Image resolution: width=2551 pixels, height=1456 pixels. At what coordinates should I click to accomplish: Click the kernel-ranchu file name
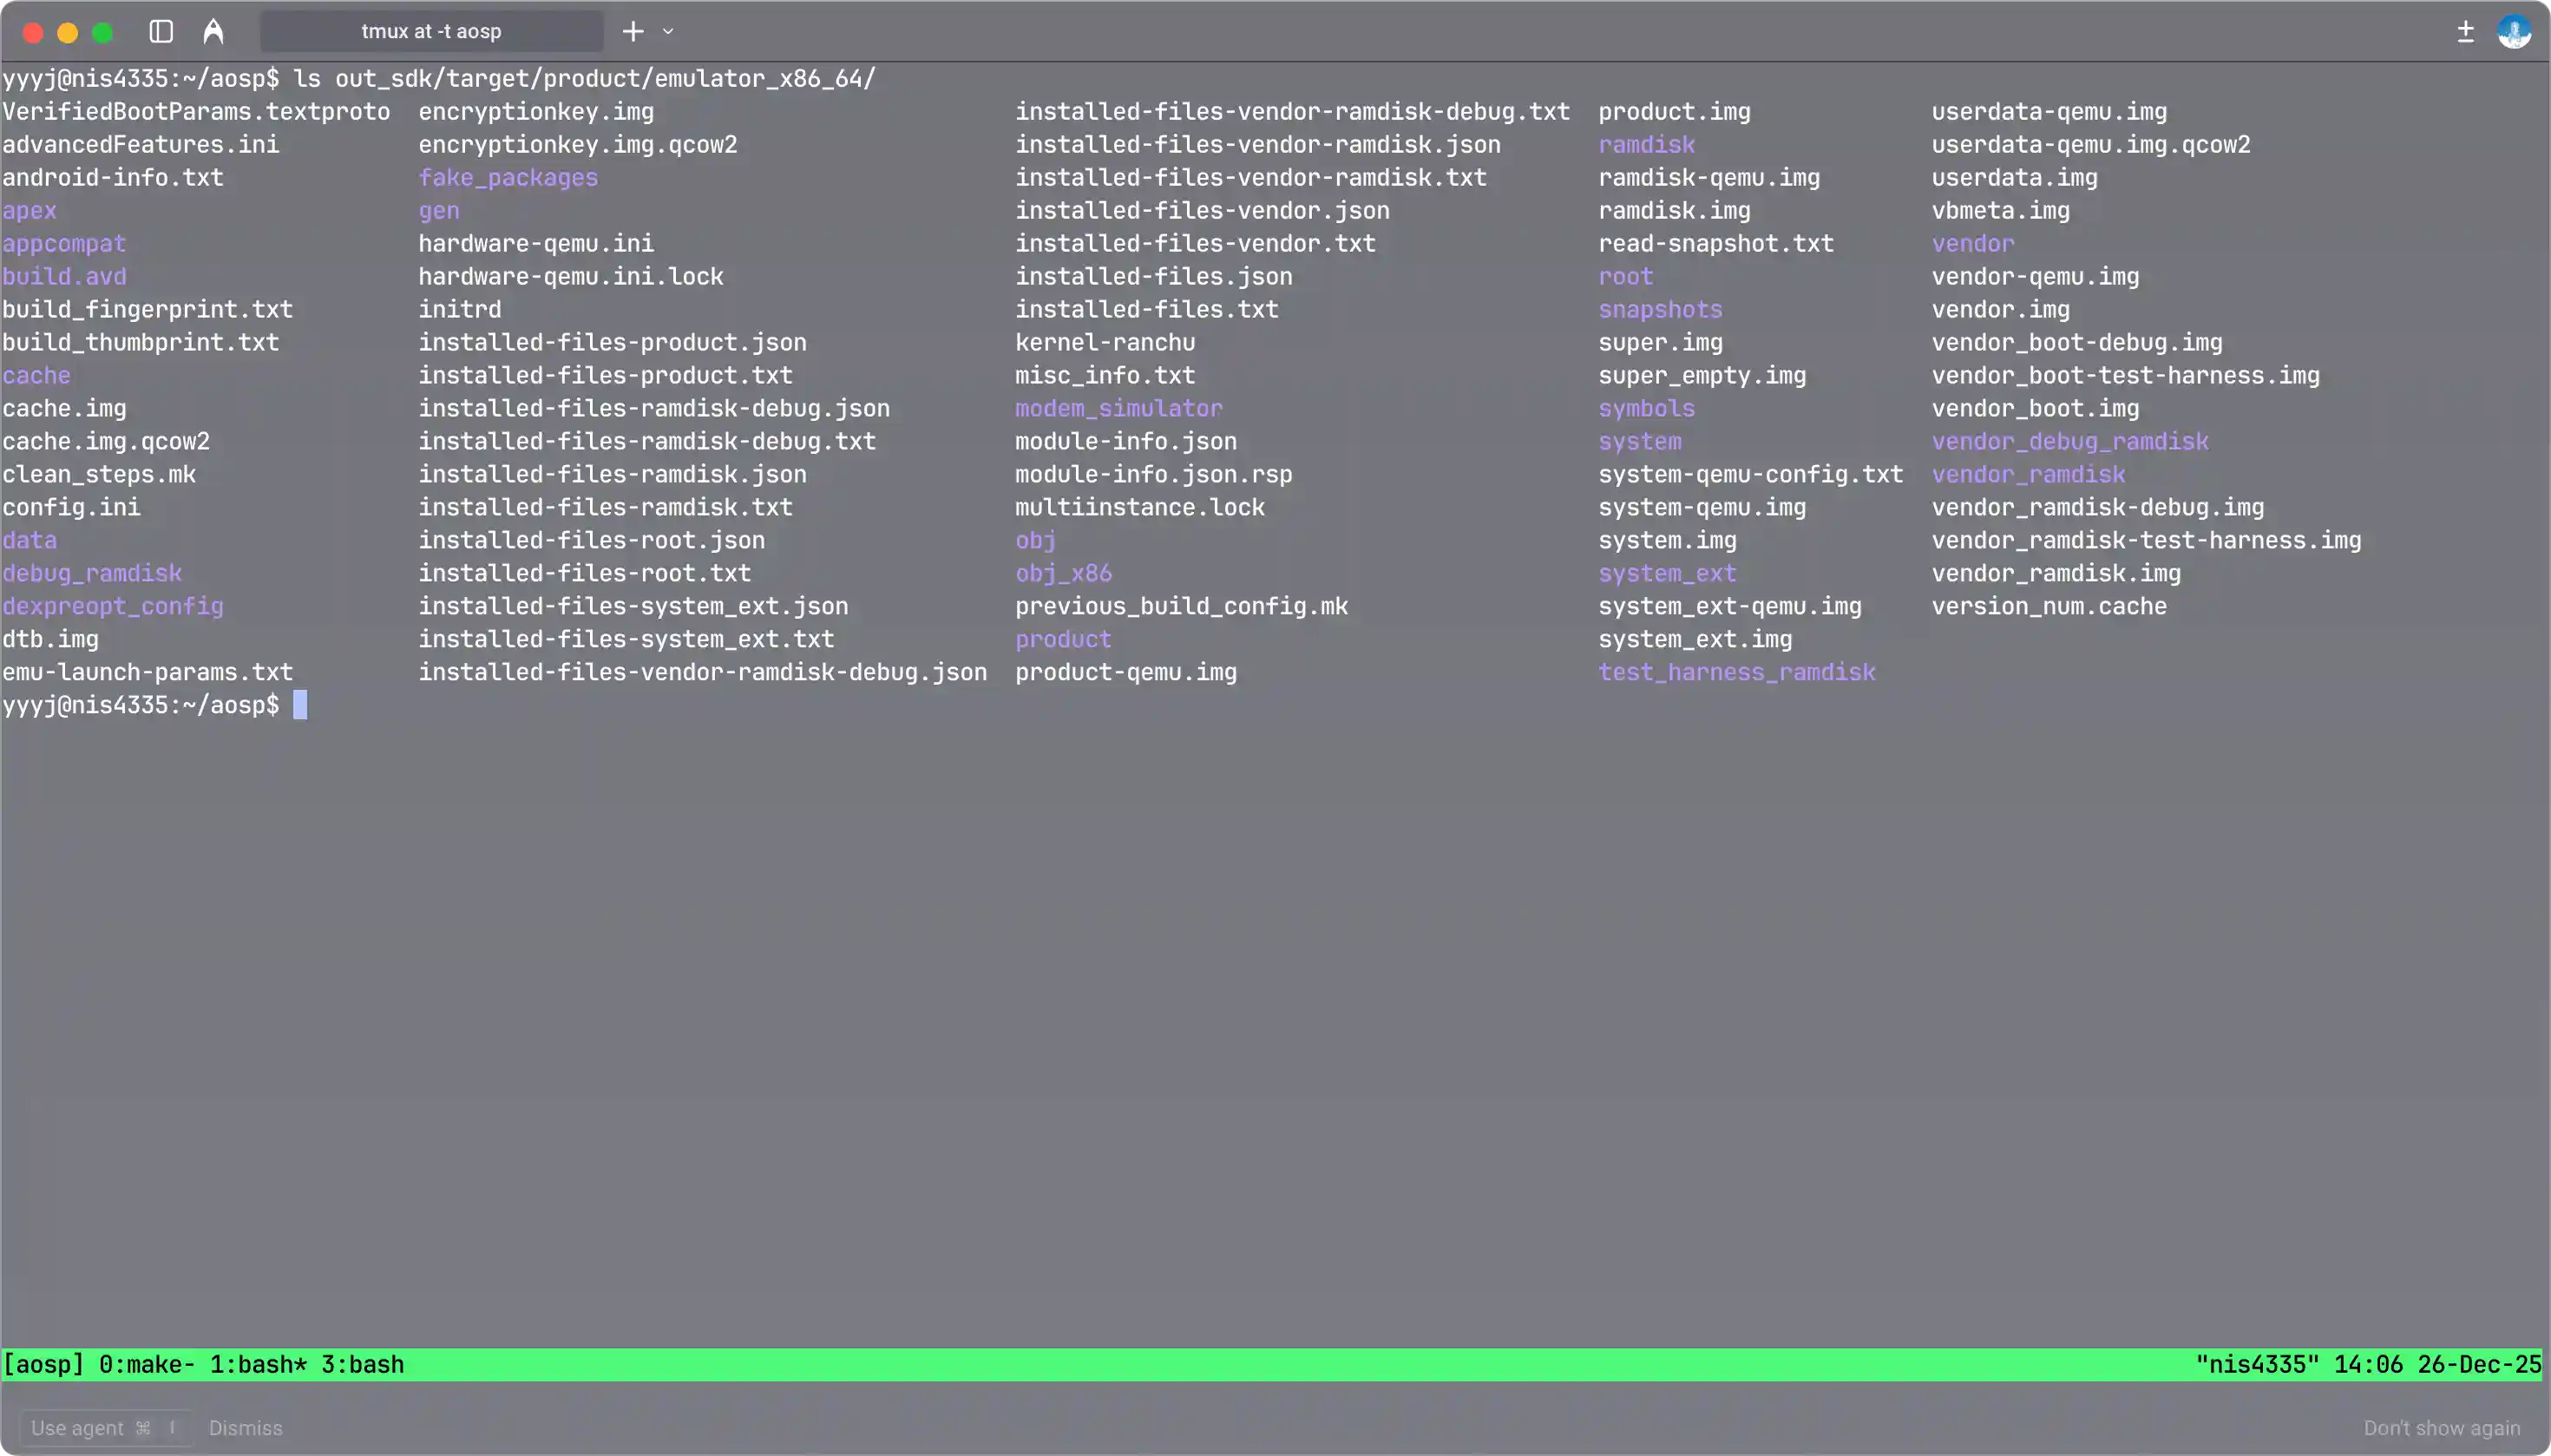tap(1105, 342)
